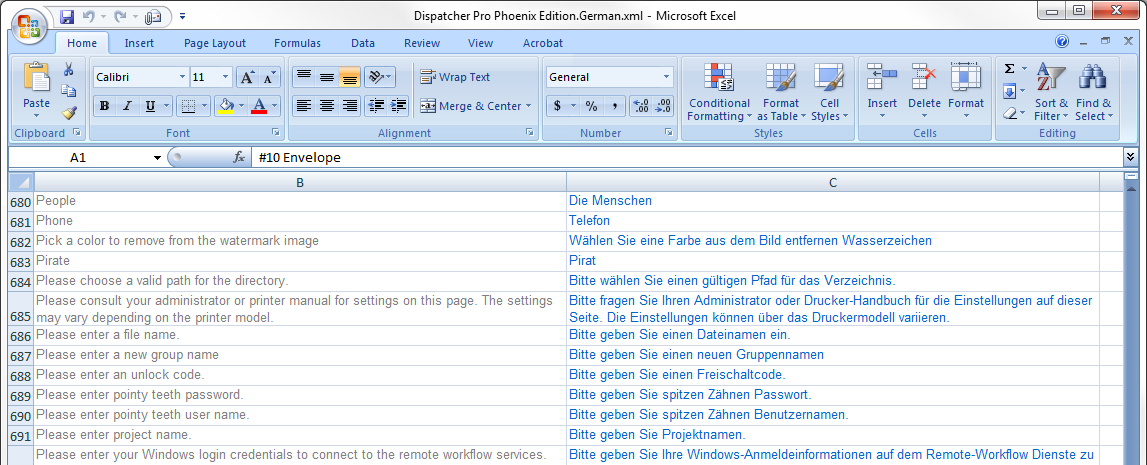1147x465 pixels.
Task: Toggle Italic formatting
Action: (127, 106)
